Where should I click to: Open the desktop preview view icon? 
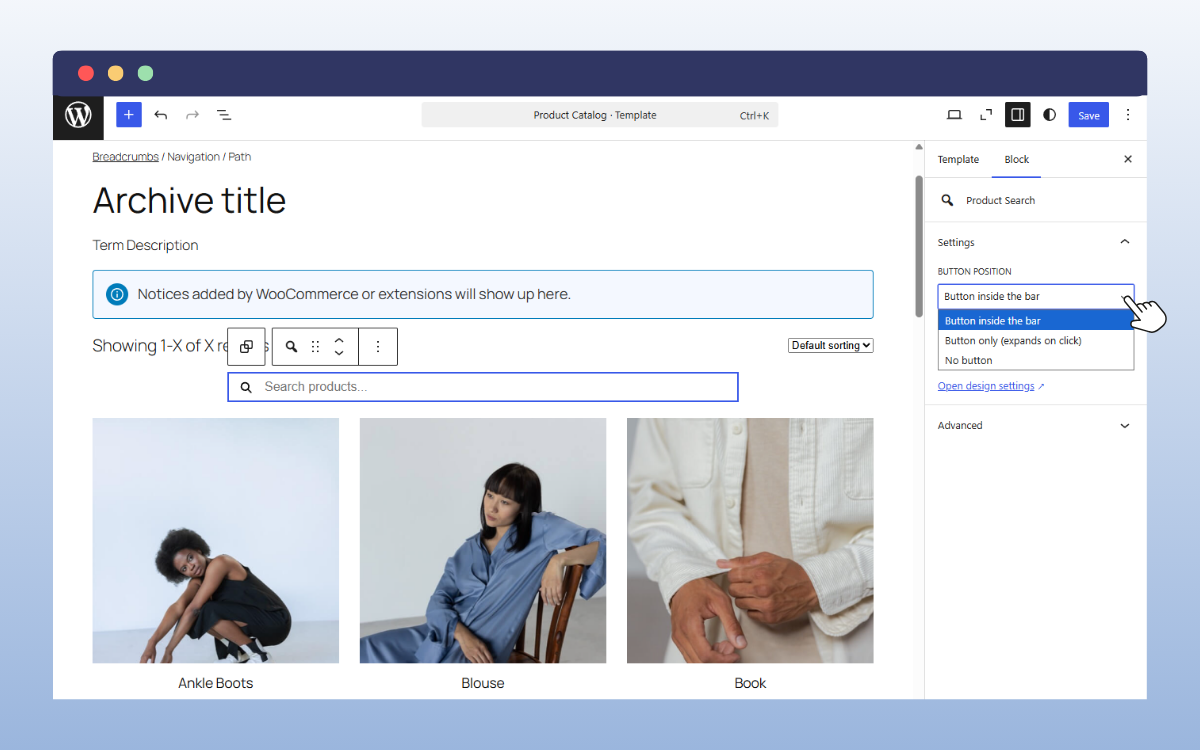(954, 115)
